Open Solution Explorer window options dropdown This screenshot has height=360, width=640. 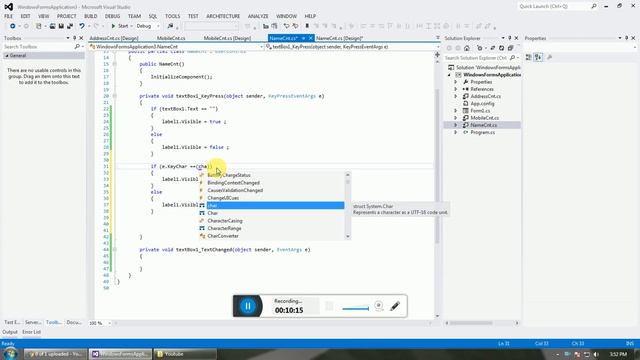[503, 38]
